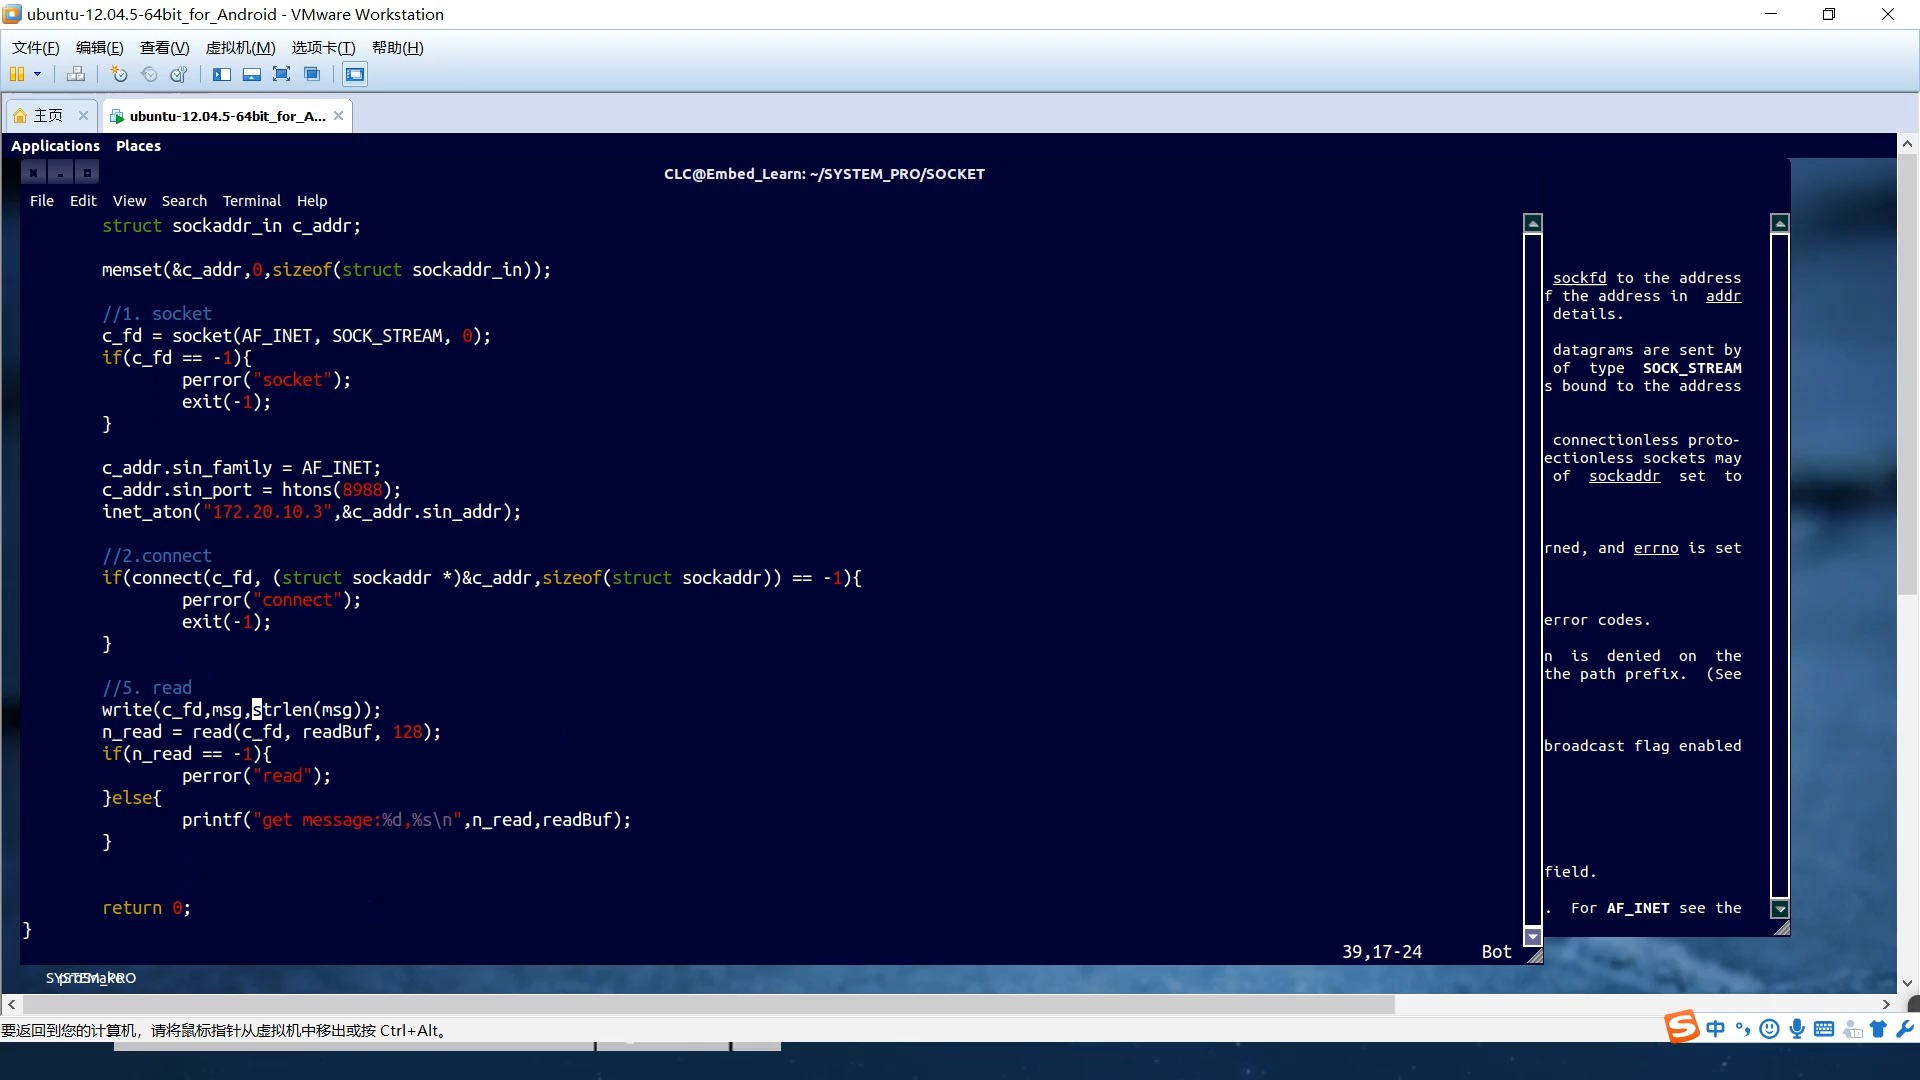The width and height of the screenshot is (1920, 1080).
Task: Maximize the terminal window button
Action: pyautogui.click(x=87, y=173)
